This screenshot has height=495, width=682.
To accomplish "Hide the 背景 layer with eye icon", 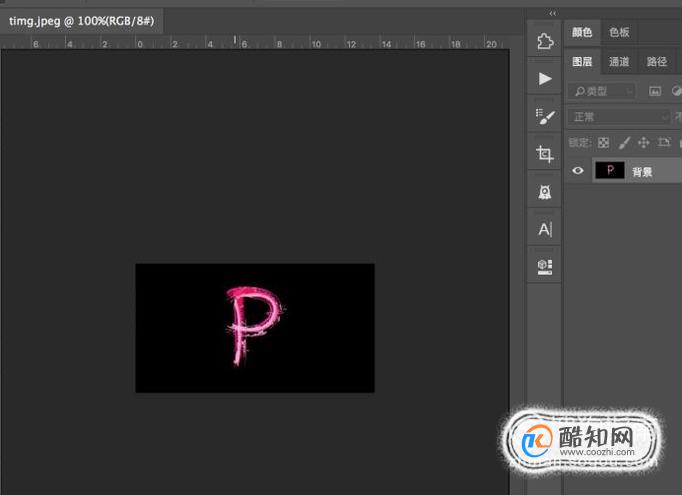I will click(578, 171).
